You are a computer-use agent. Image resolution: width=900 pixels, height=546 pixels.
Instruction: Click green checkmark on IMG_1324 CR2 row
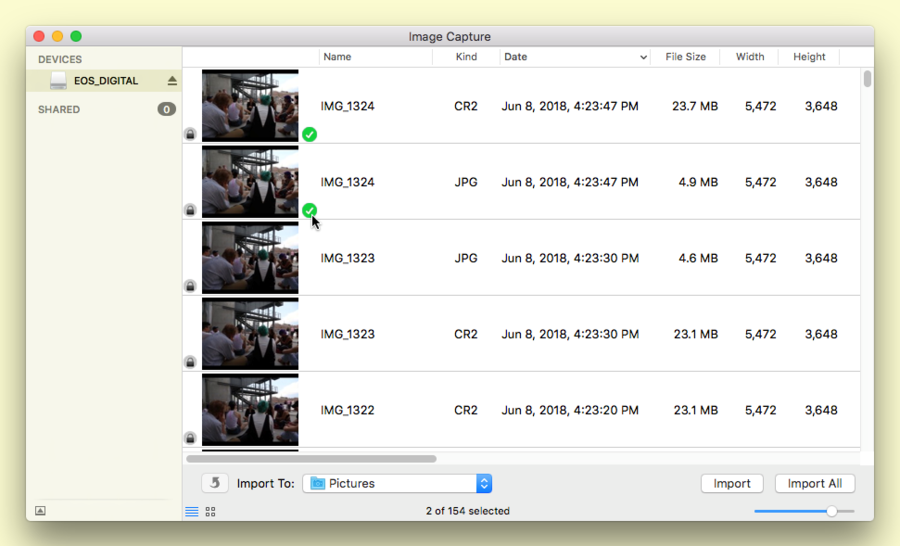[x=310, y=134]
